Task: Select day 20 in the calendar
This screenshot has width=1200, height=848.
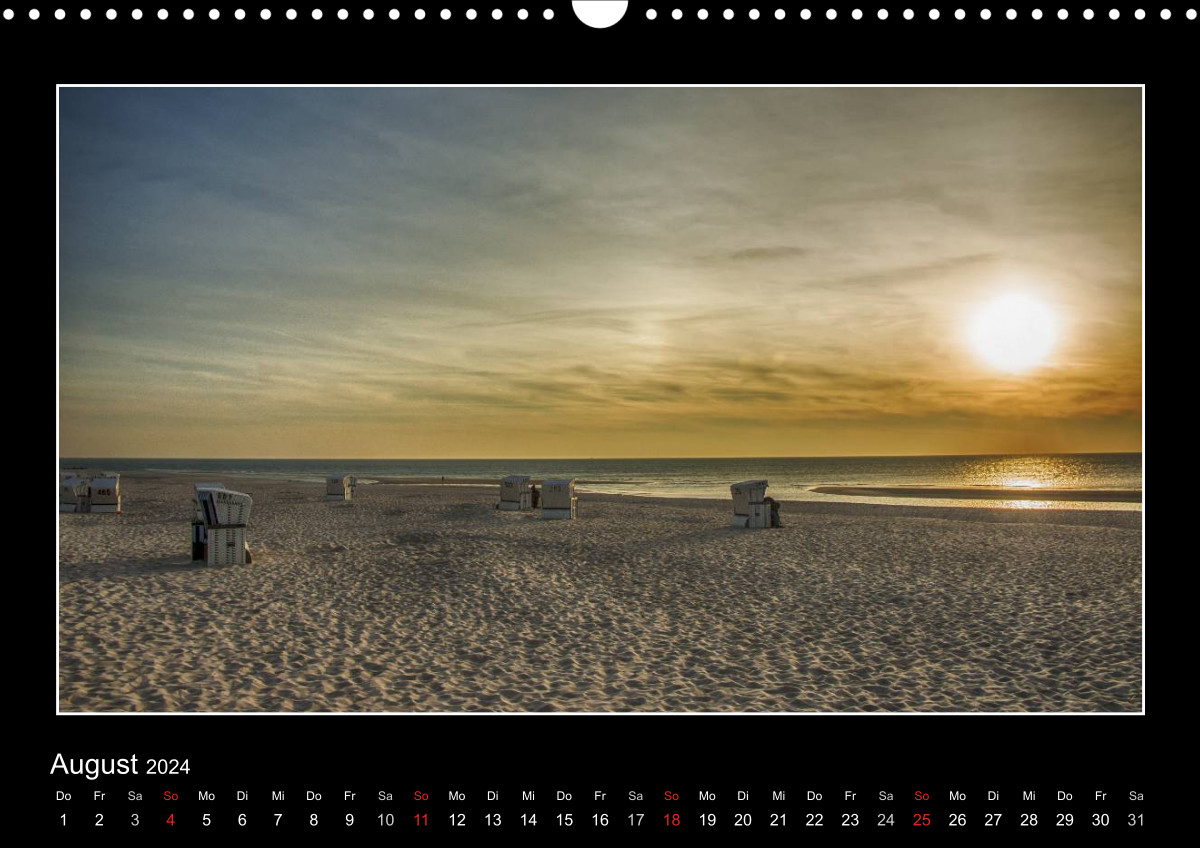Action: 743,820
